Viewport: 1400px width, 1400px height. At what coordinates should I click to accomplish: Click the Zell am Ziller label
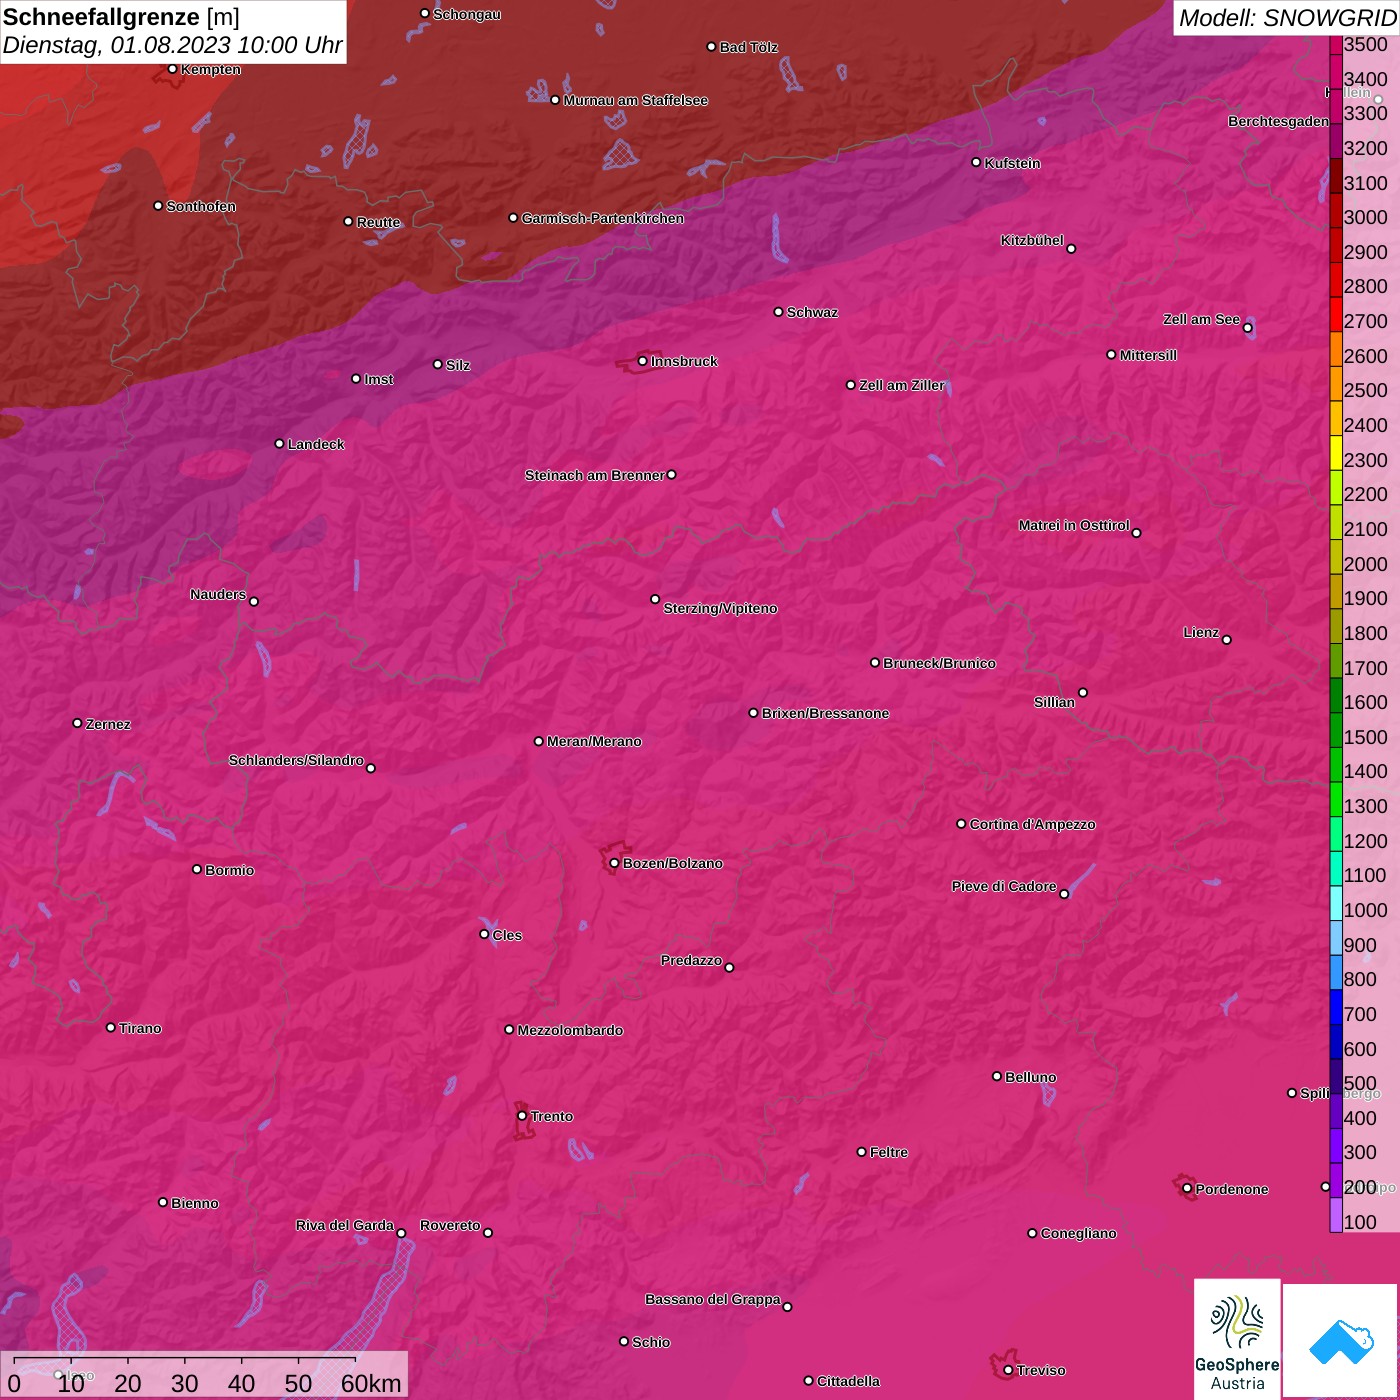902,385
